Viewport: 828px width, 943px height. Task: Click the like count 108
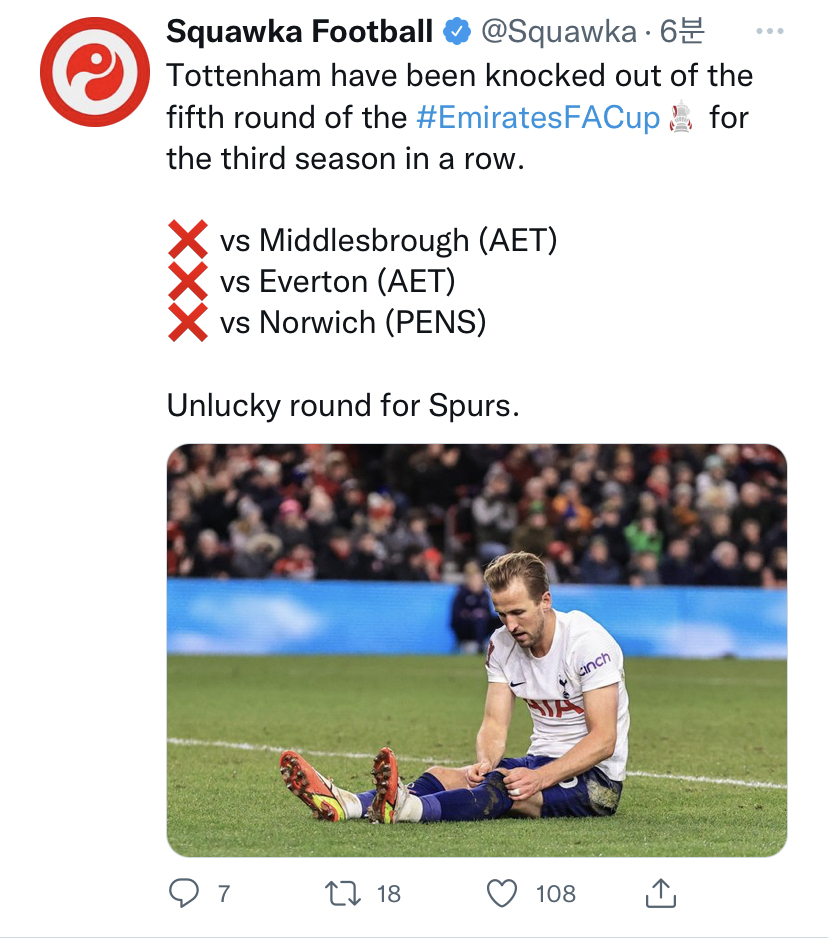pyautogui.click(x=556, y=894)
